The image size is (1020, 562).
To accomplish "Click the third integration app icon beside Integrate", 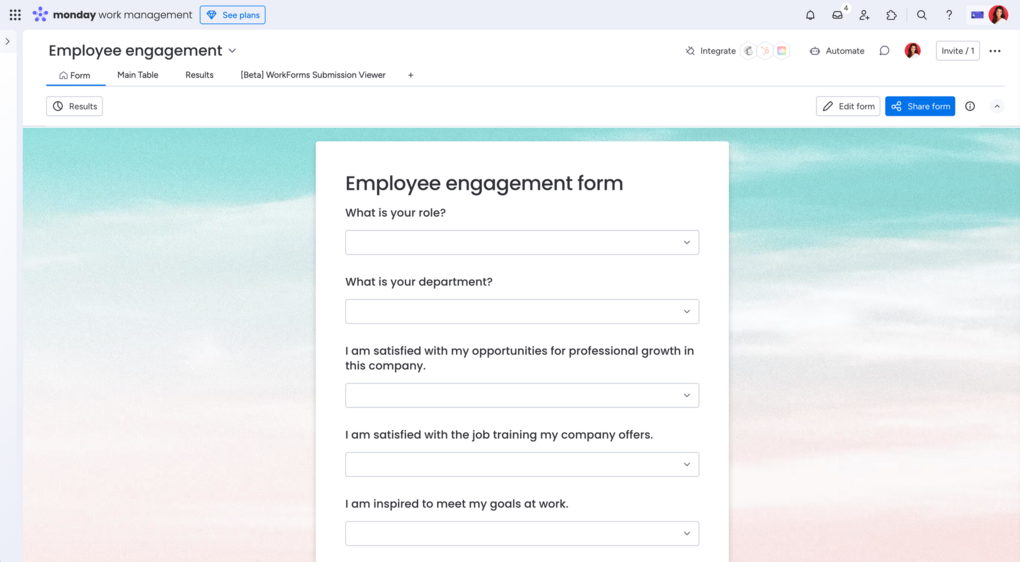I will pos(782,51).
